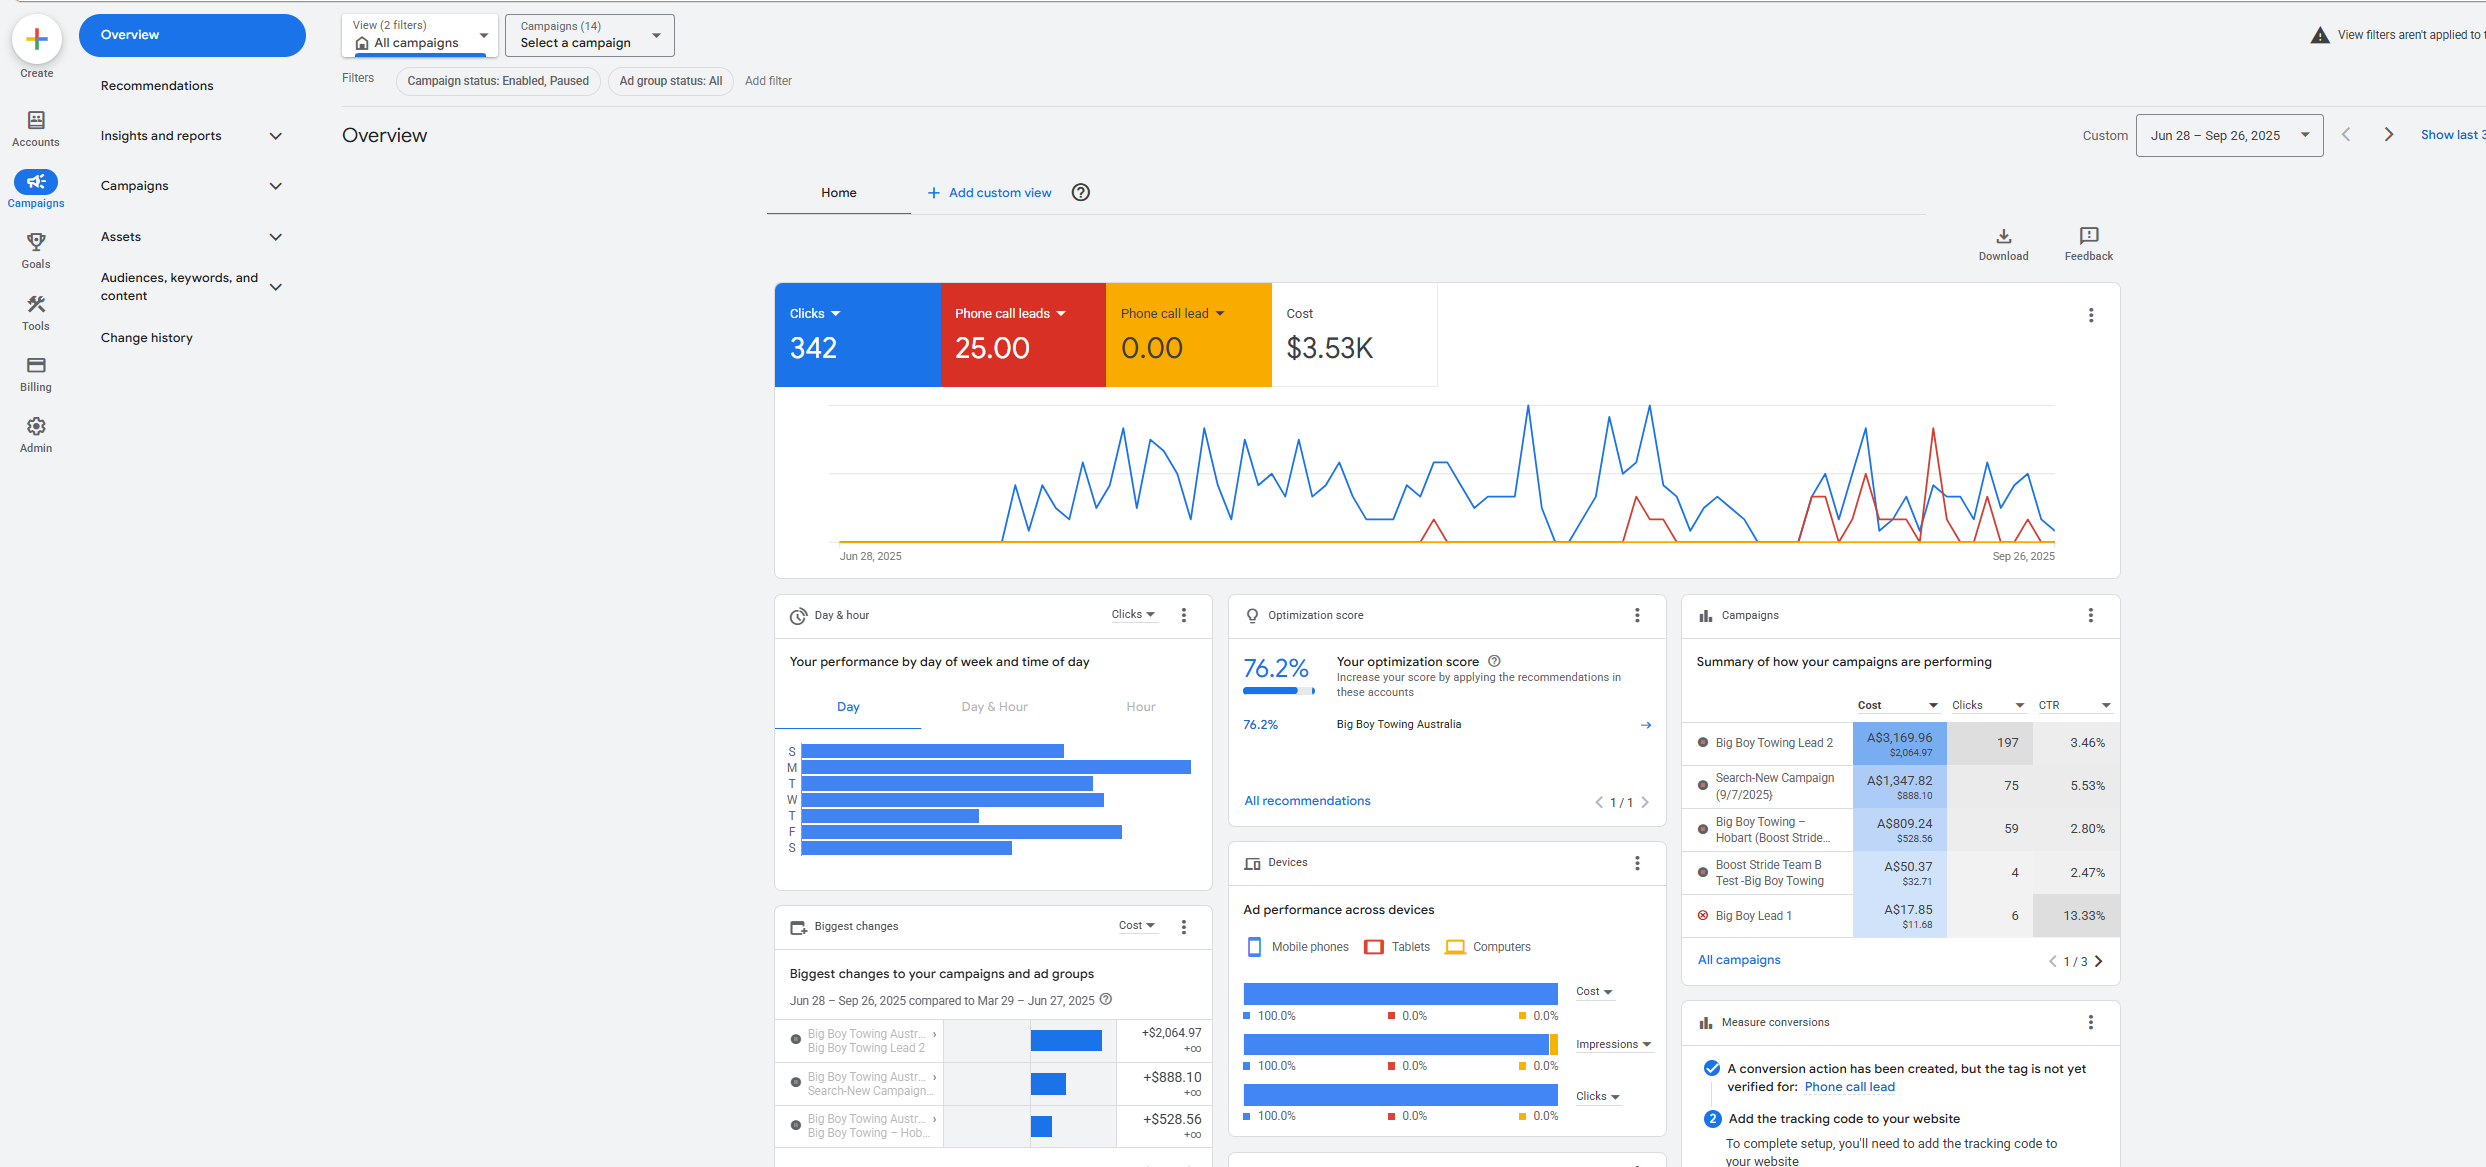Click the Computers legend swatch
This screenshot has height=1167, width=2486.
tap(1455, 947)
